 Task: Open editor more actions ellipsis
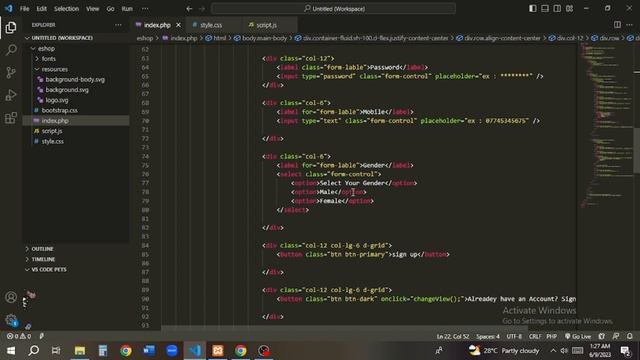pos(629,25)
